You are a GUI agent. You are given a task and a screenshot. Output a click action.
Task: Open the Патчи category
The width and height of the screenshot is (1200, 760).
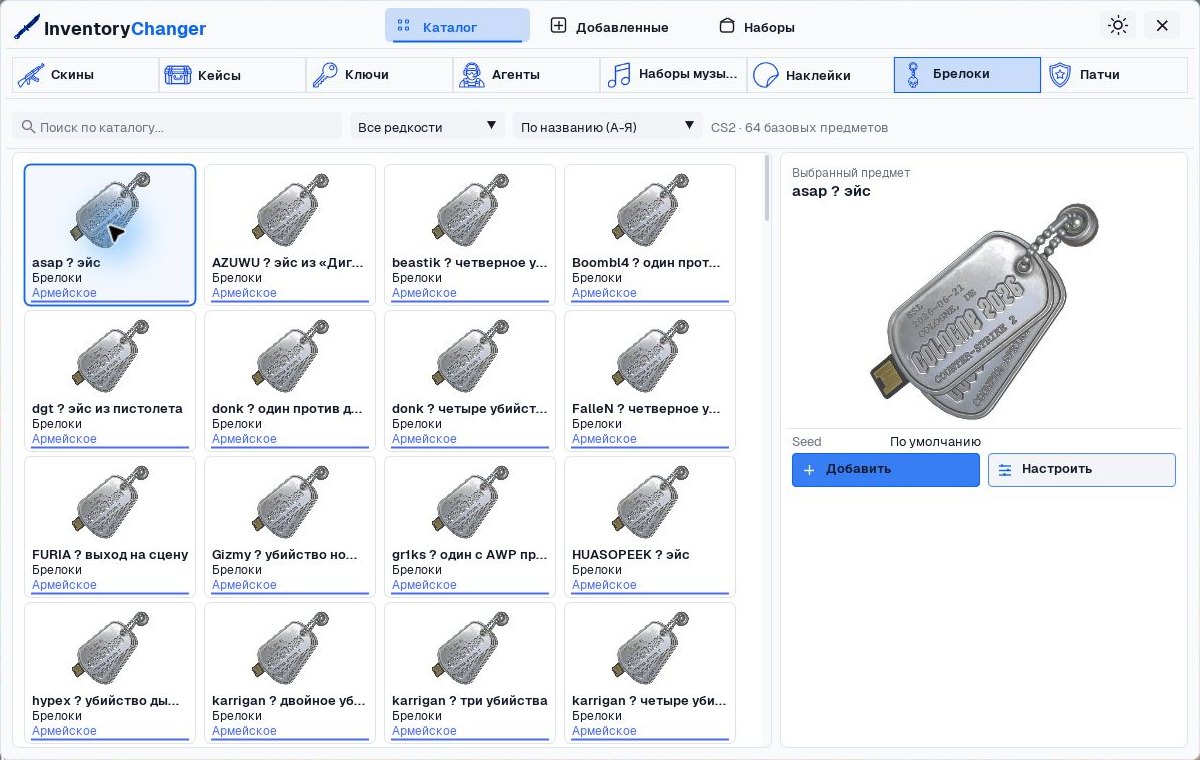tap(1114, 75)
